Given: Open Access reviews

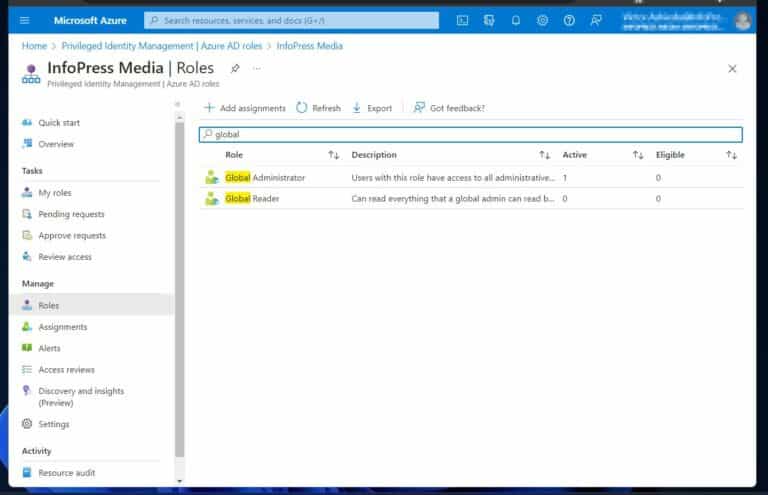Looking at the screenshot, I should tap(67, 370).
